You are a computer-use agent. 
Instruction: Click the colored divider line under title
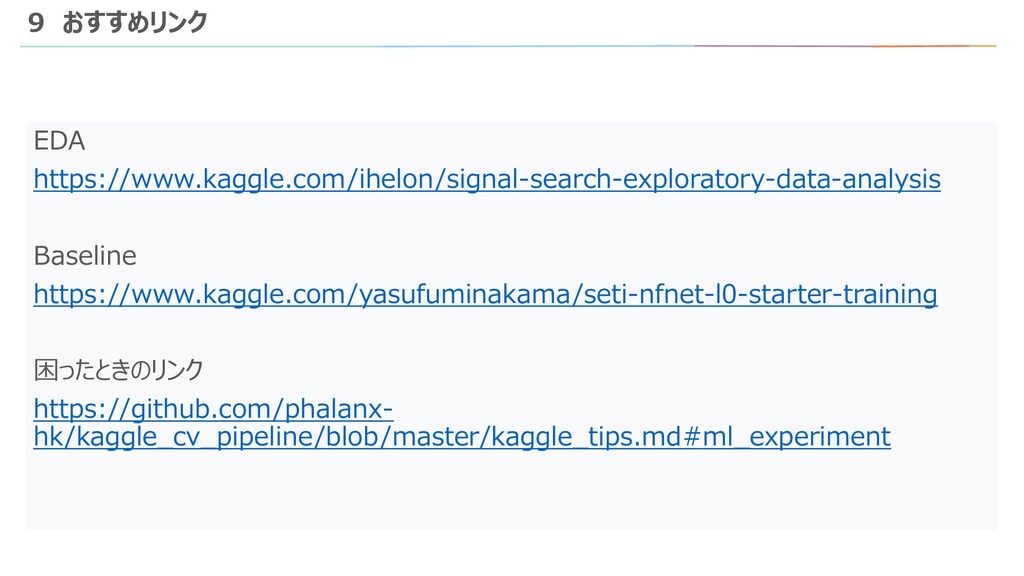point(508,46)
